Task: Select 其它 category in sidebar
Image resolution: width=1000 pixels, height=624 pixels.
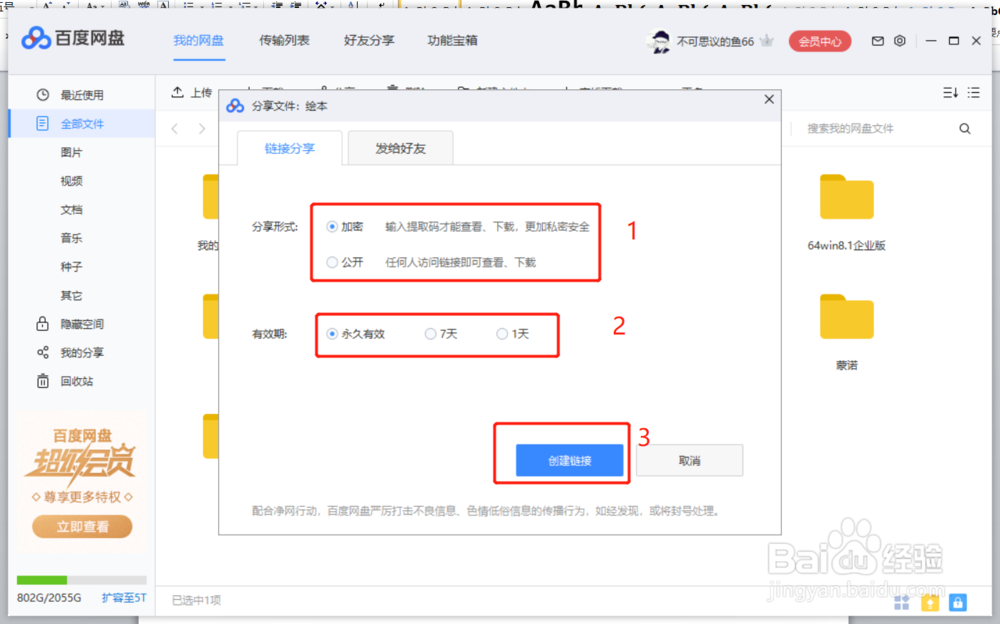Action: tap(71, 295)
